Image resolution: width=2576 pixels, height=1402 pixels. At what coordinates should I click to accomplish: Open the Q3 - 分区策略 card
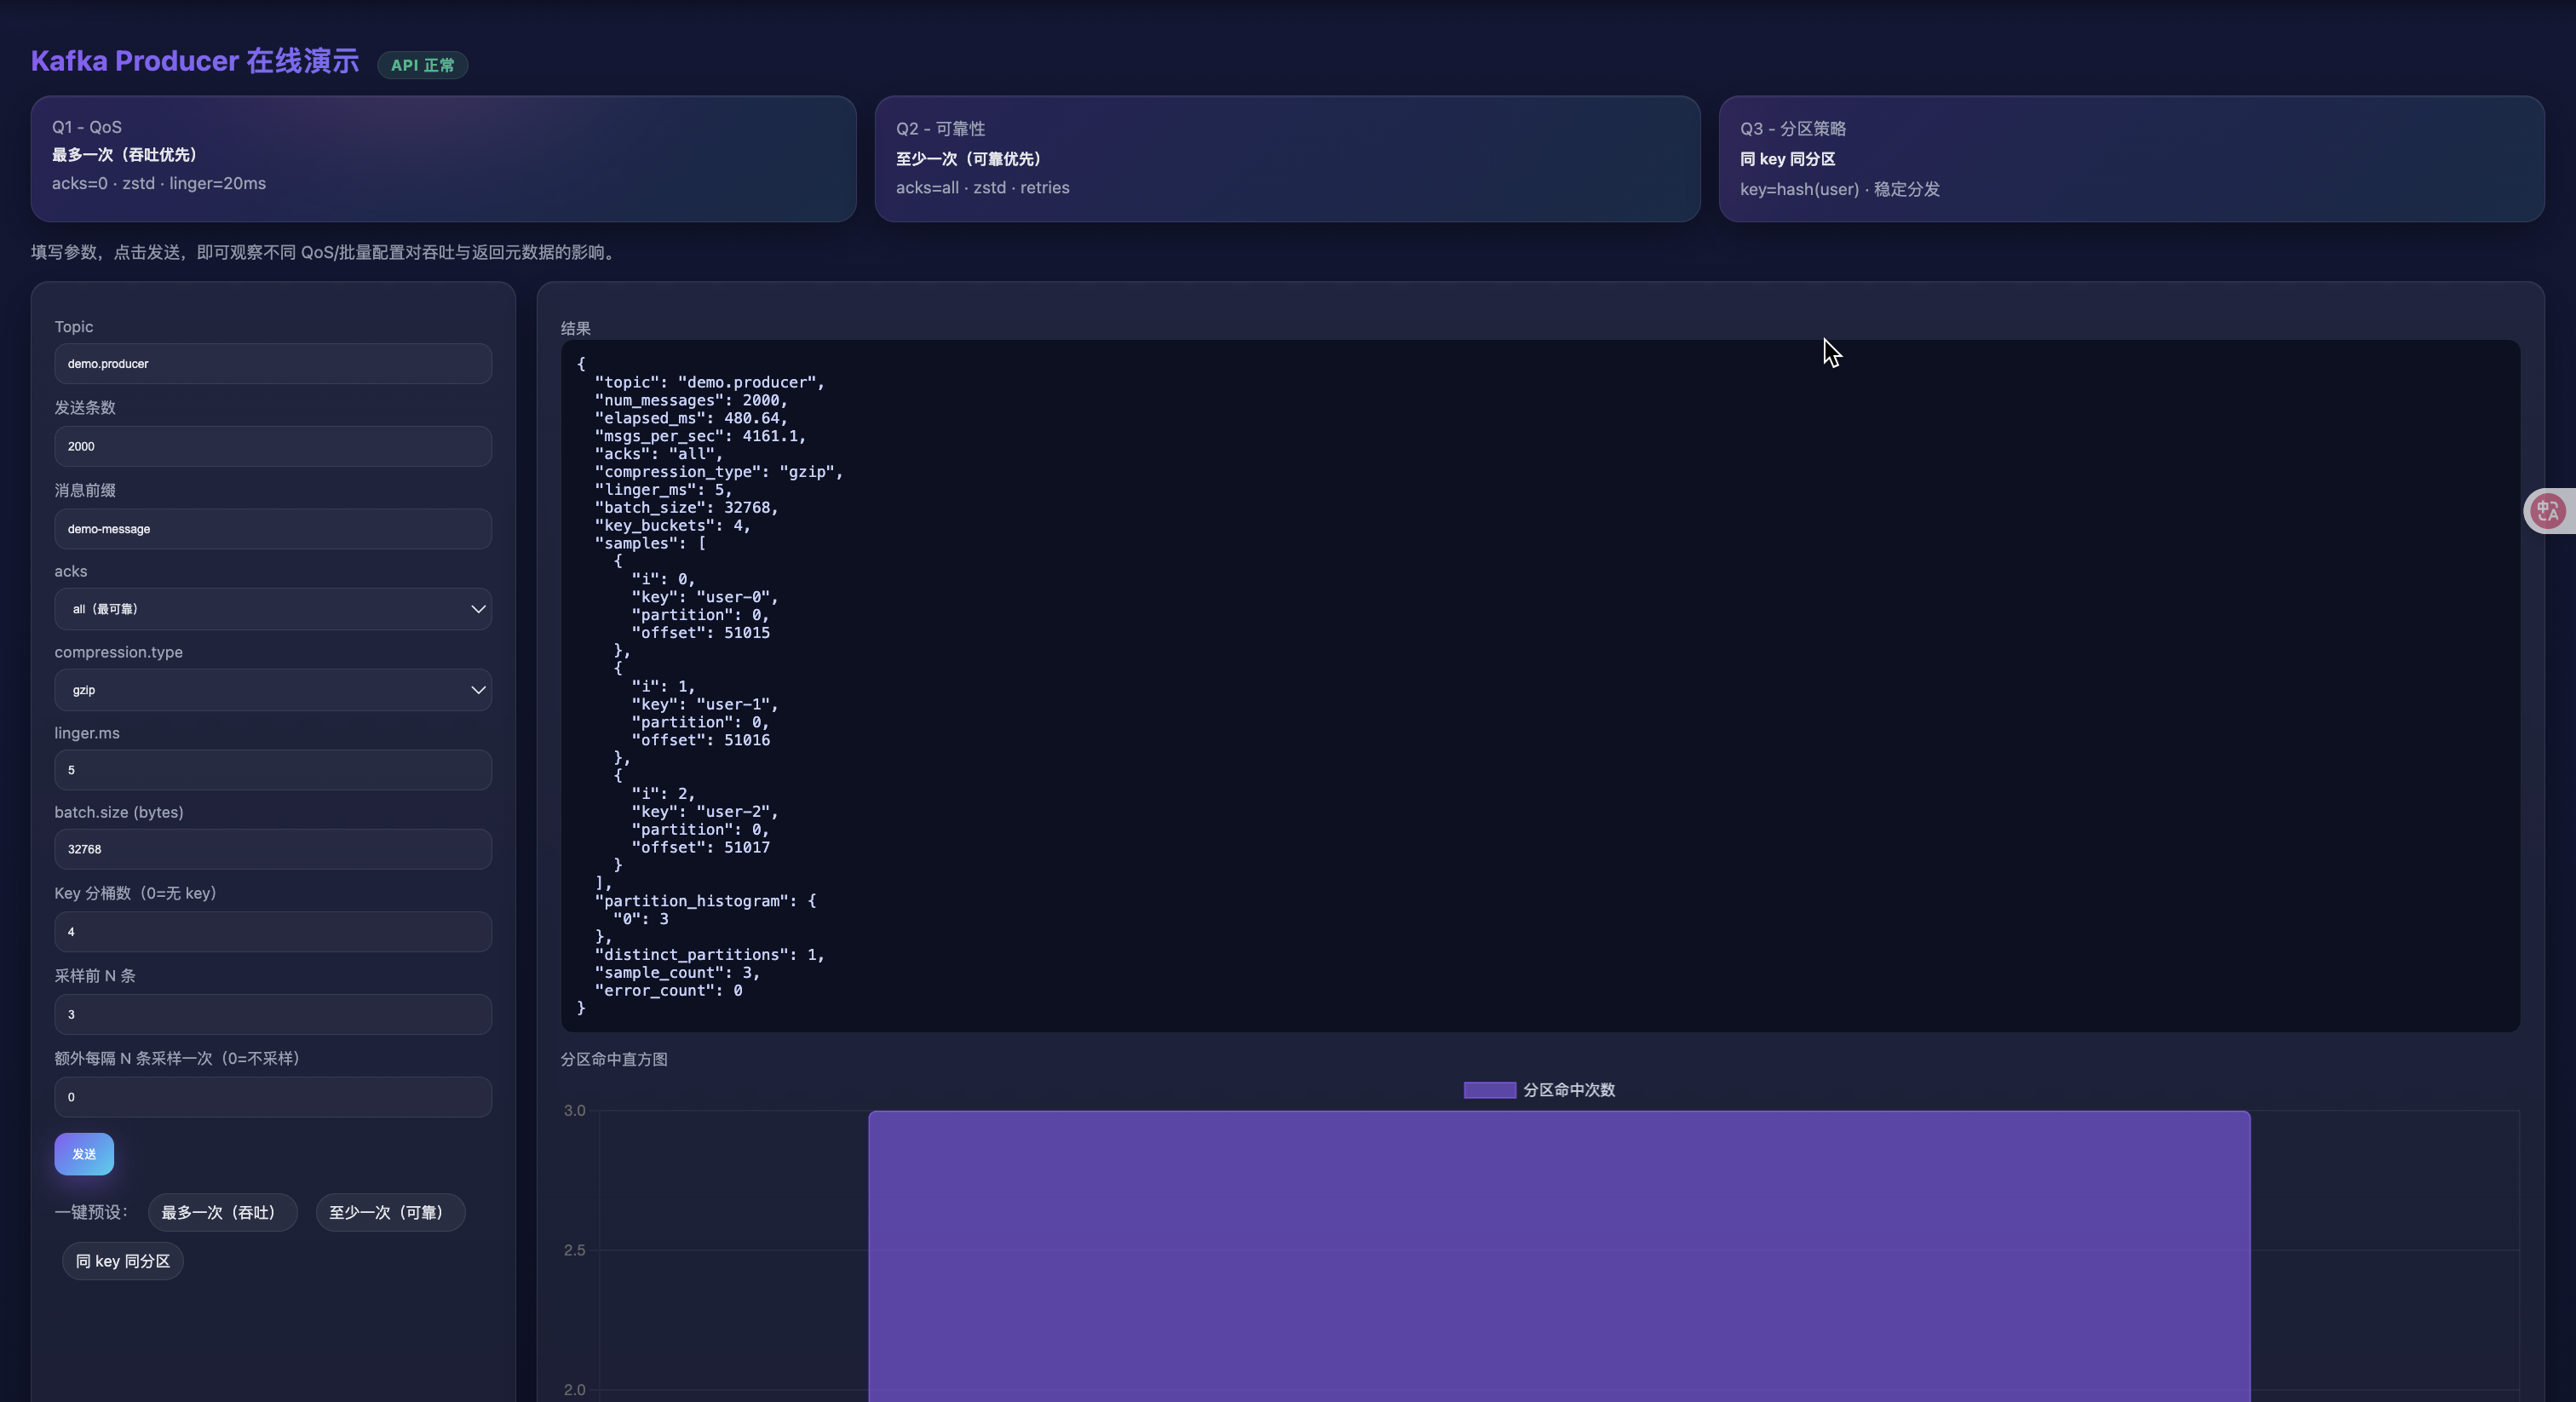pyautogui.click(x=2130, y=158)
